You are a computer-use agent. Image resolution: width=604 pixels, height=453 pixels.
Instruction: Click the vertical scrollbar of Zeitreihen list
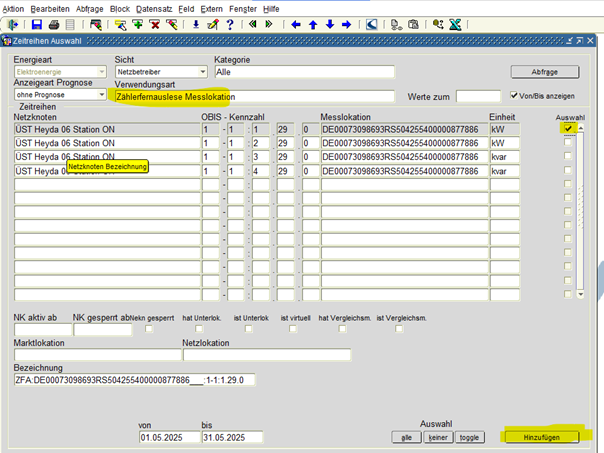point(578,210)
